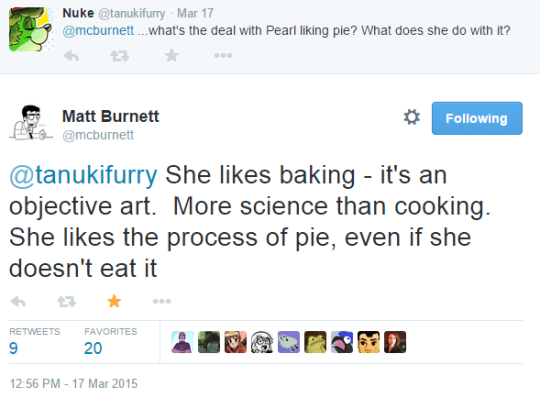Reply to Matt Burnett's tweet
This screenshot has height=409, width=540.
(18, 302)
